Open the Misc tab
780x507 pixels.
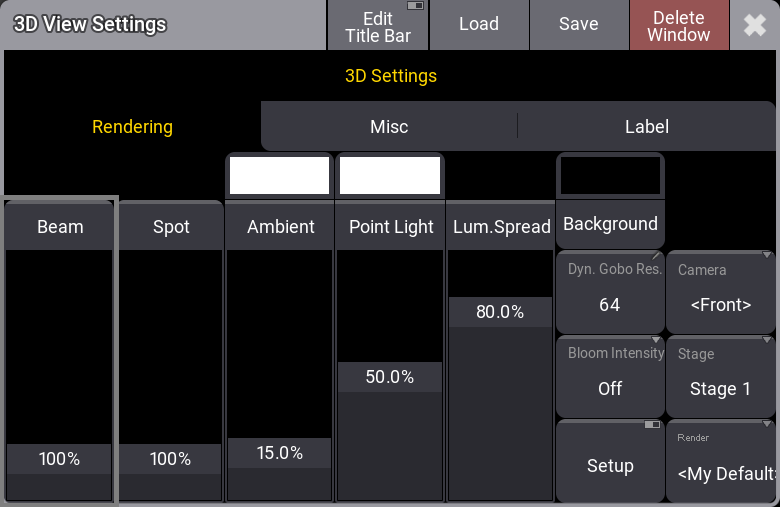point(389,127)
